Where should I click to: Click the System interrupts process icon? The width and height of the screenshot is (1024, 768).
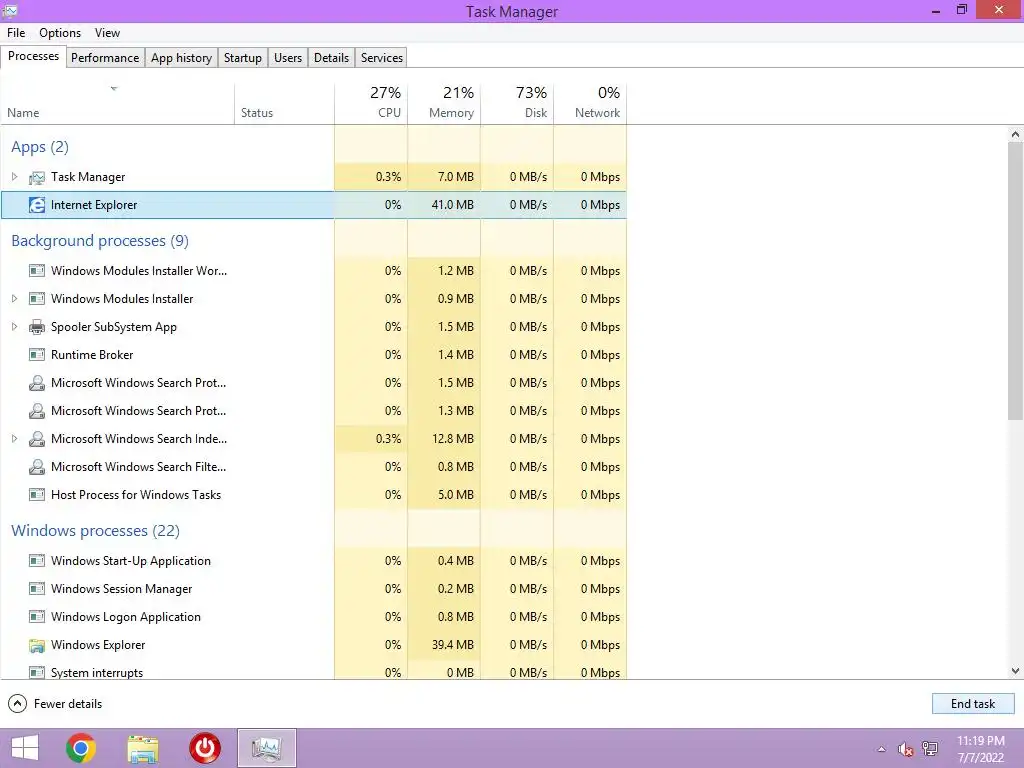coord(37,672)
